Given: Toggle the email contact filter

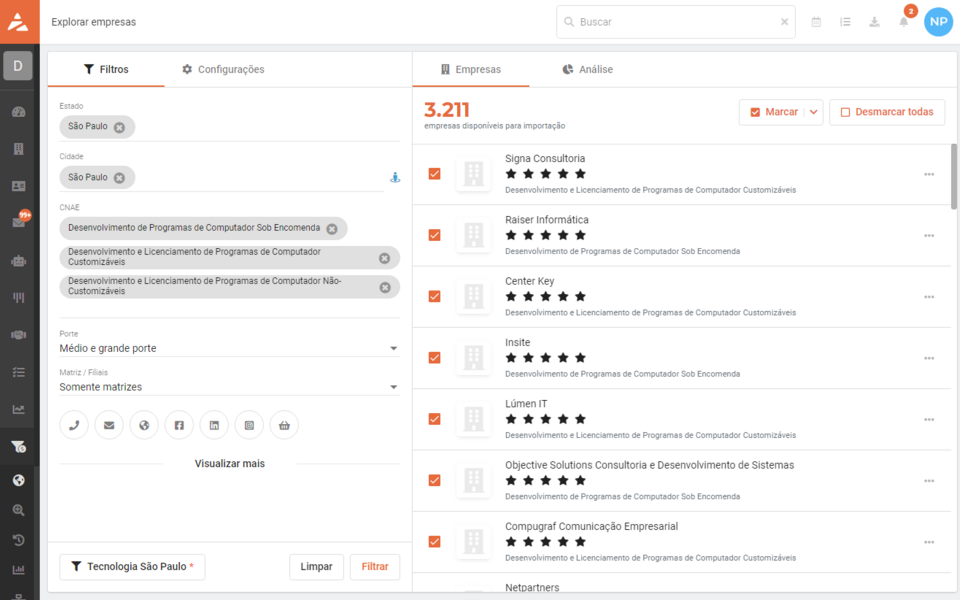Looking at the screenshot, I should coord(109,425).
